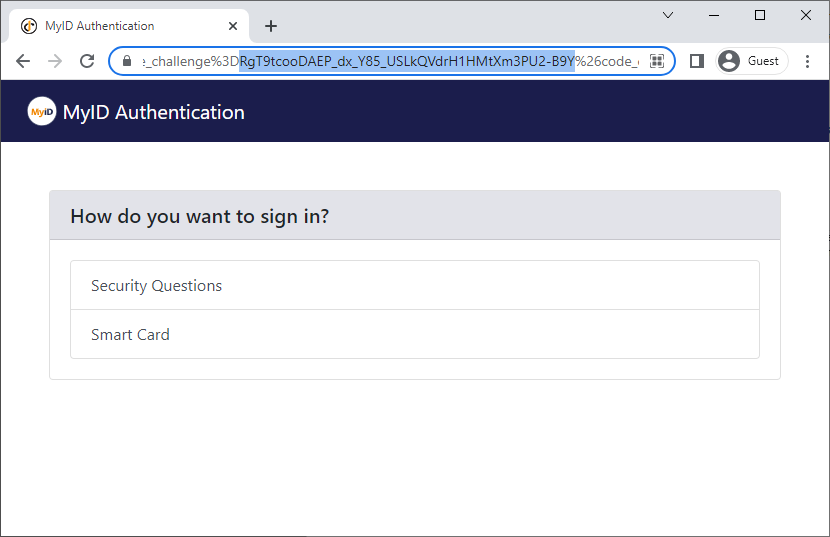Click the forward navigation arrow

55,61
